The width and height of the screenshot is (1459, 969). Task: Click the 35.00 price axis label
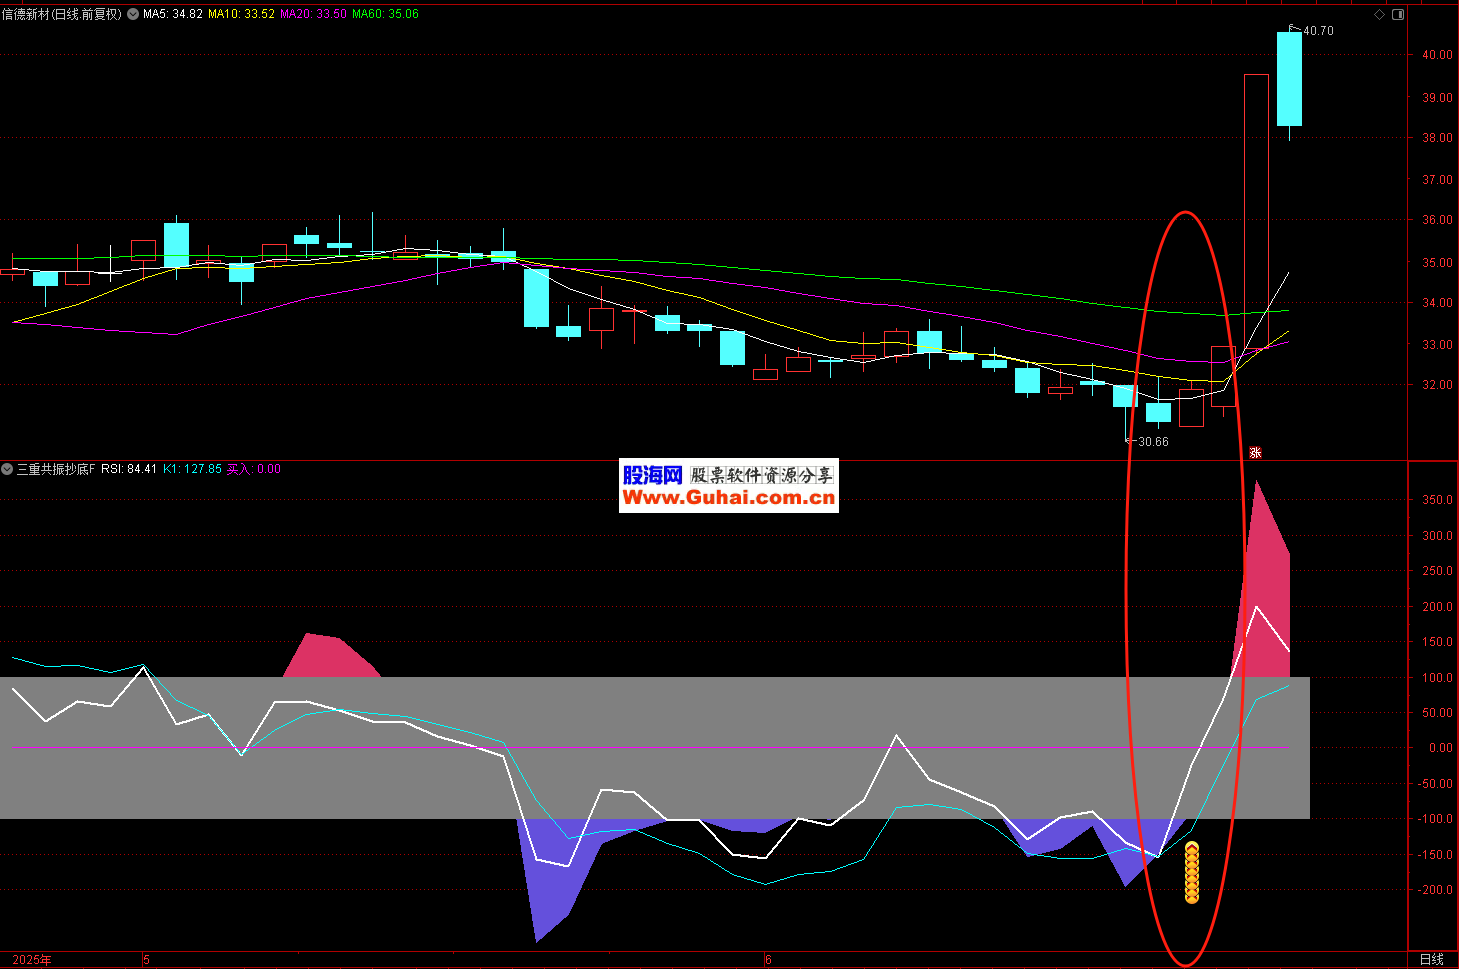(1437, 263)
